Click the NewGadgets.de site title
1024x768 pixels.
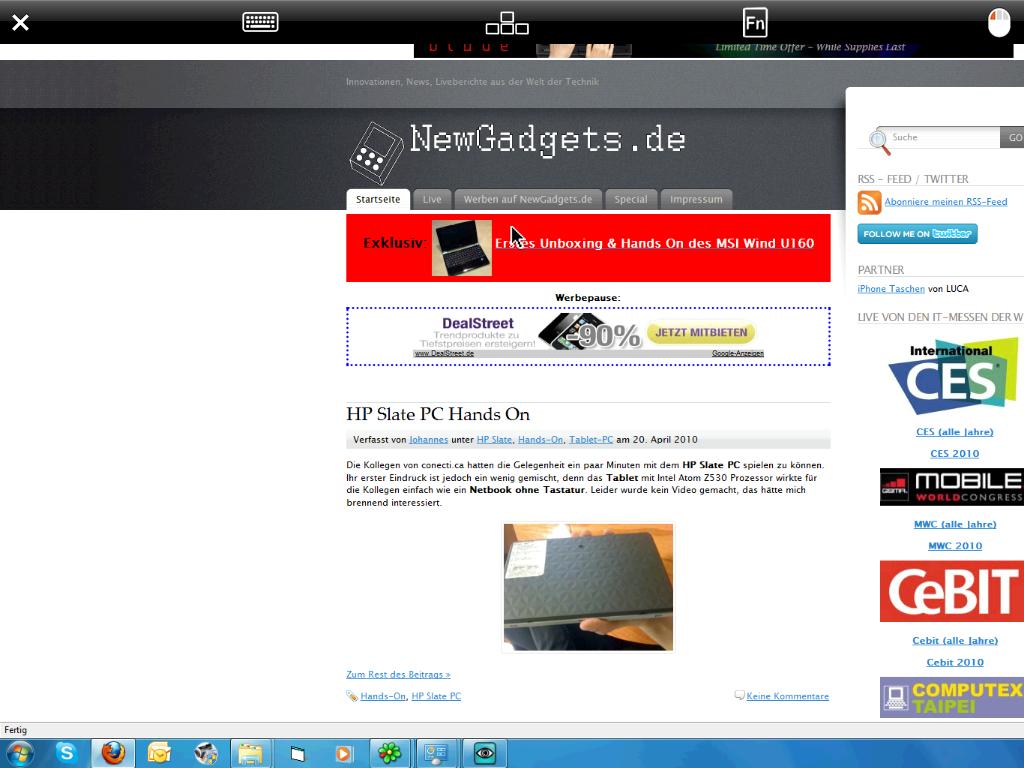coord(547,140)
